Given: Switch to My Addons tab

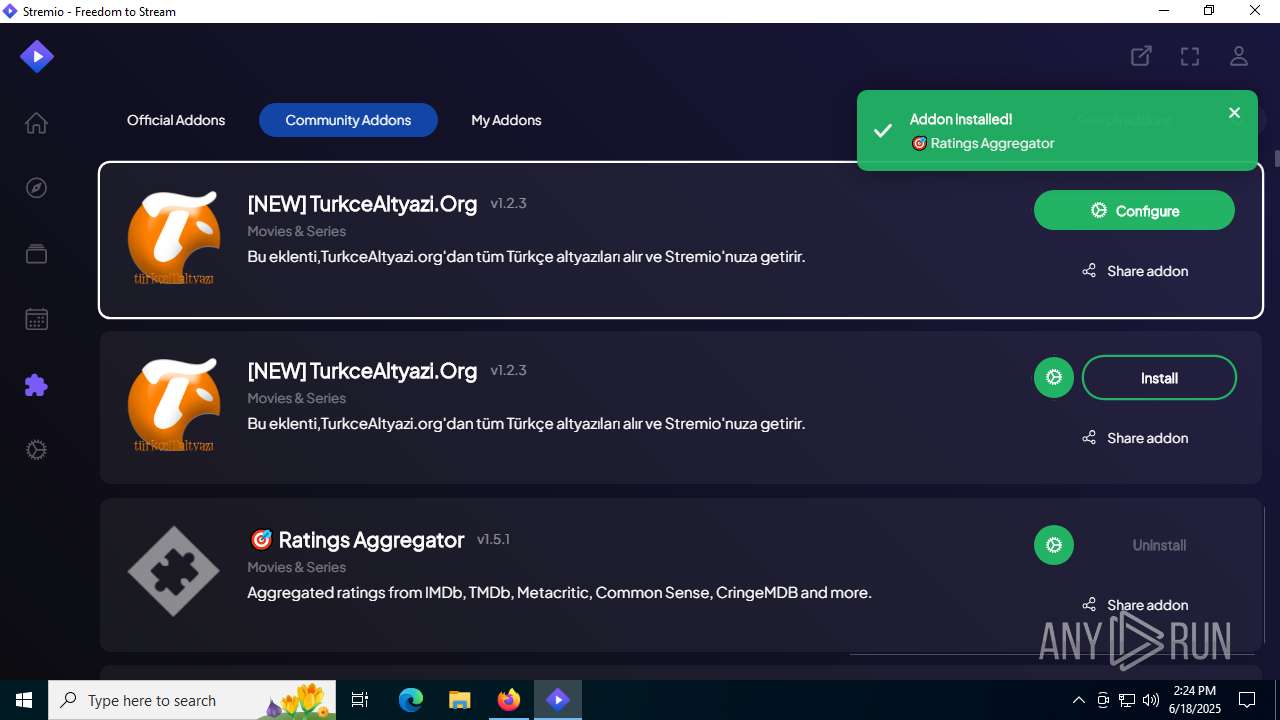Looking at the screenshot, I should tap(506, 120).
